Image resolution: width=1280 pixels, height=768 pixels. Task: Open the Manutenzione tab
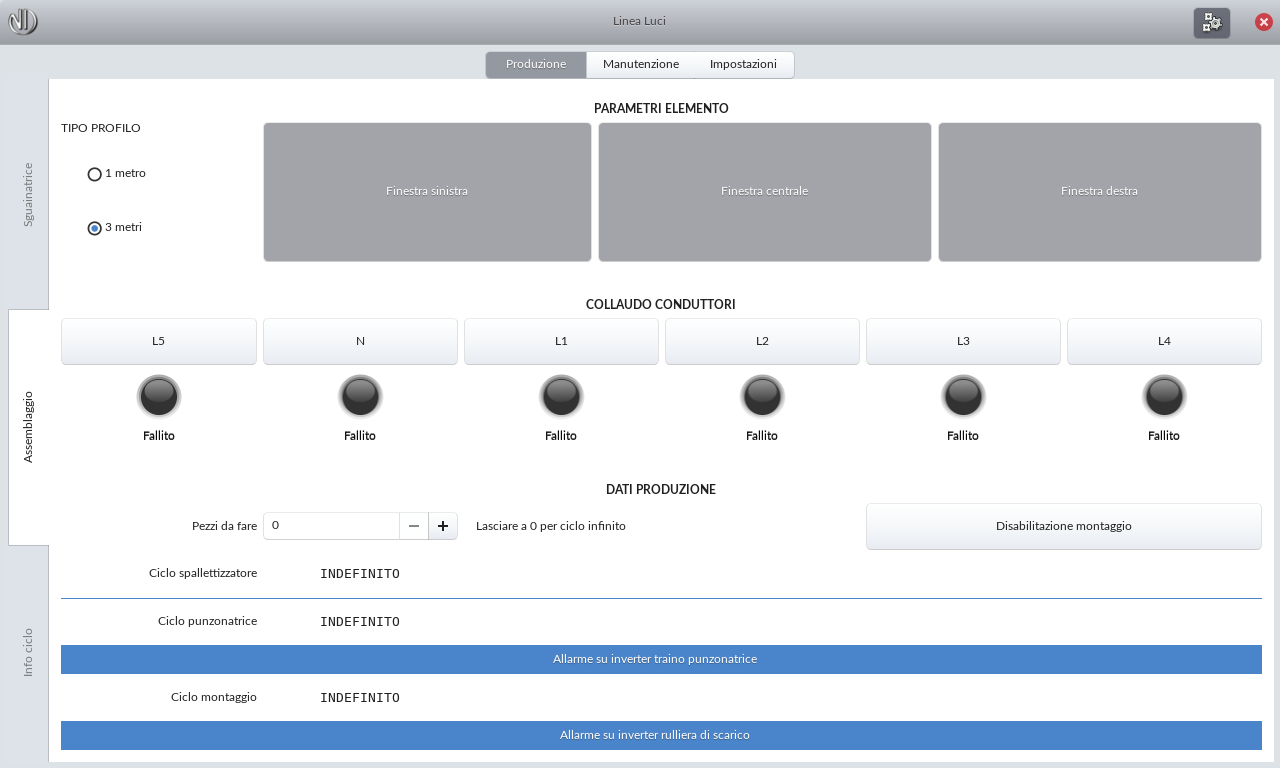[x=641, y=64]
